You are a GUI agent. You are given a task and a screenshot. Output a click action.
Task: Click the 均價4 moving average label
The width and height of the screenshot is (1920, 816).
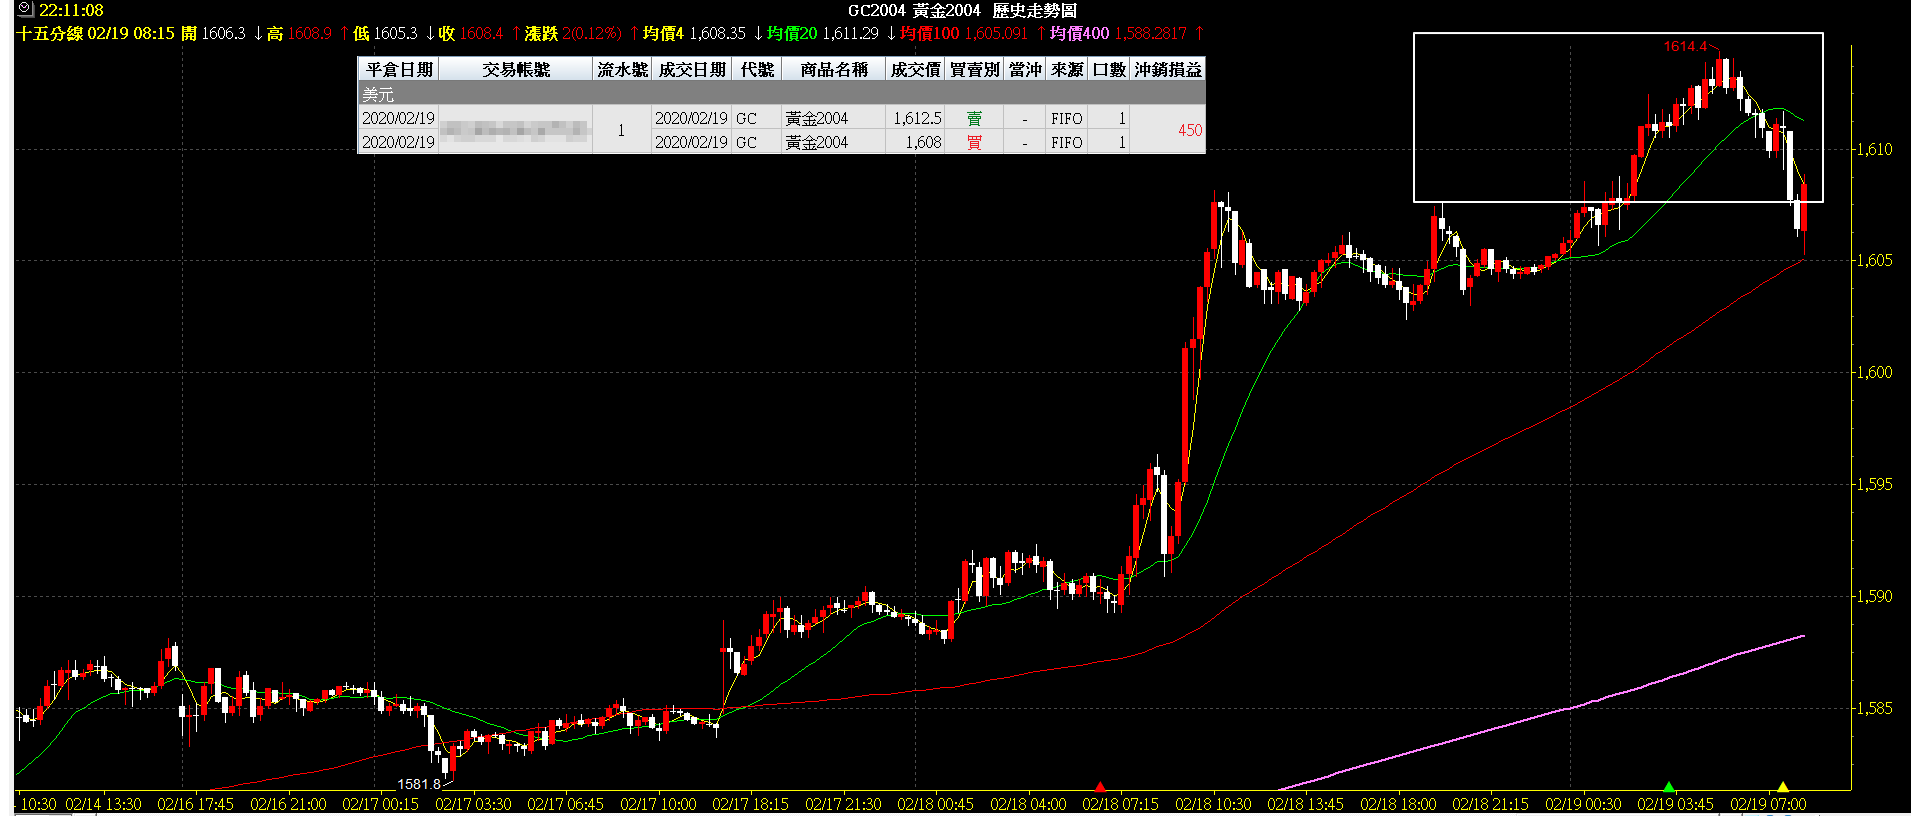pyautogui.click(x=663, y=33)
